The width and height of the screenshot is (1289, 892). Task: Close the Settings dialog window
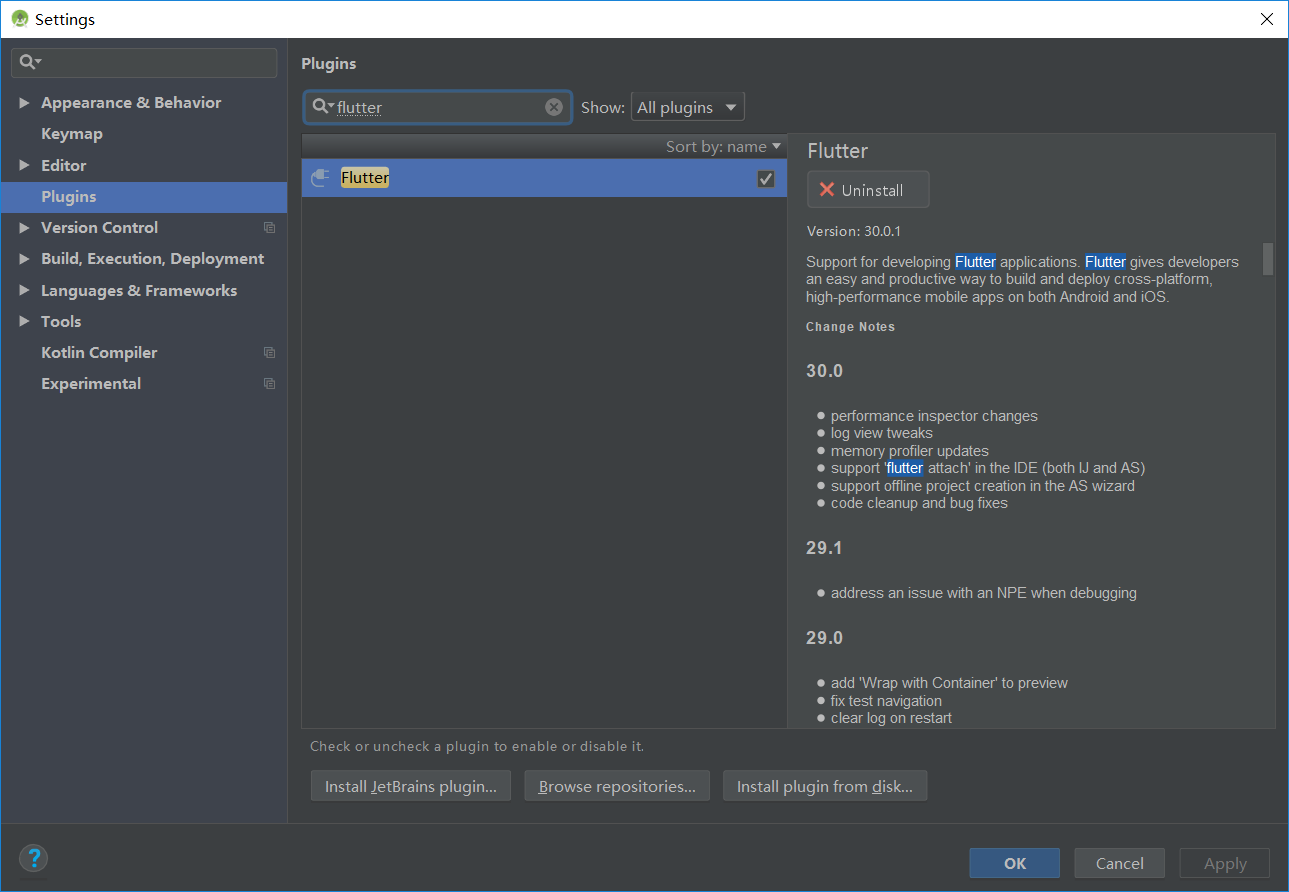click(1266, 19)
